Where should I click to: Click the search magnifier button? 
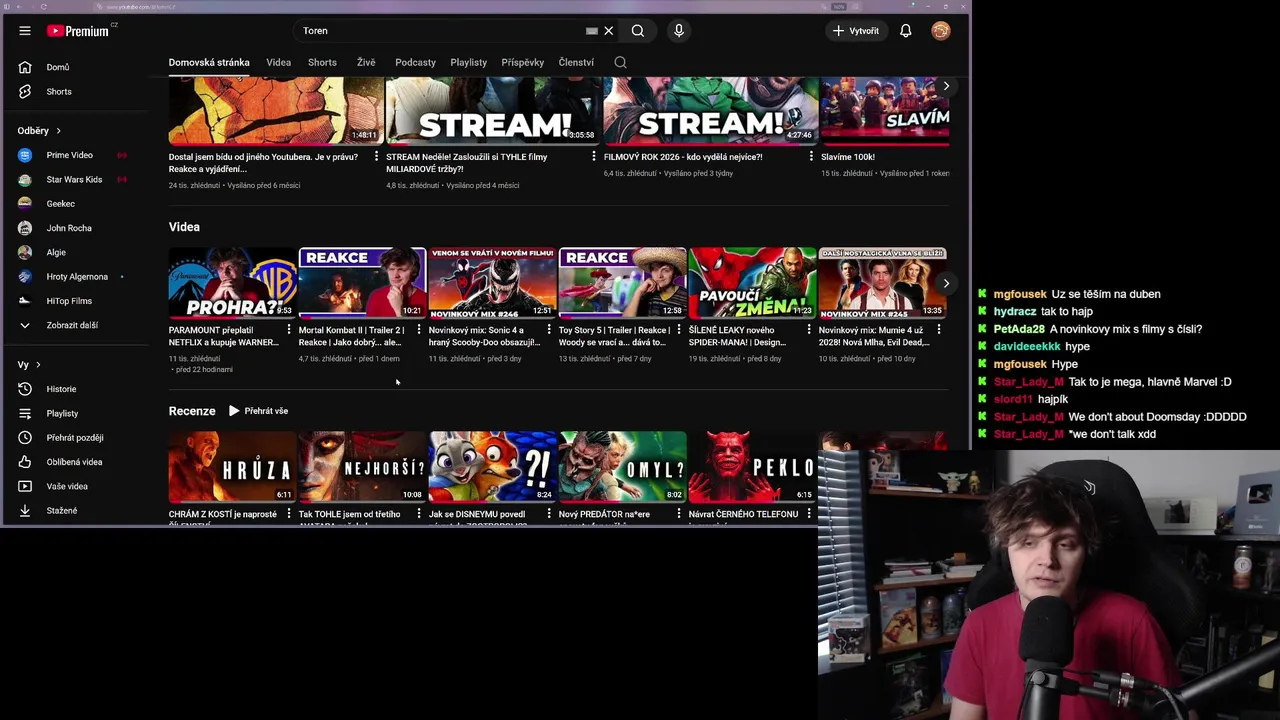click(637, 31)
